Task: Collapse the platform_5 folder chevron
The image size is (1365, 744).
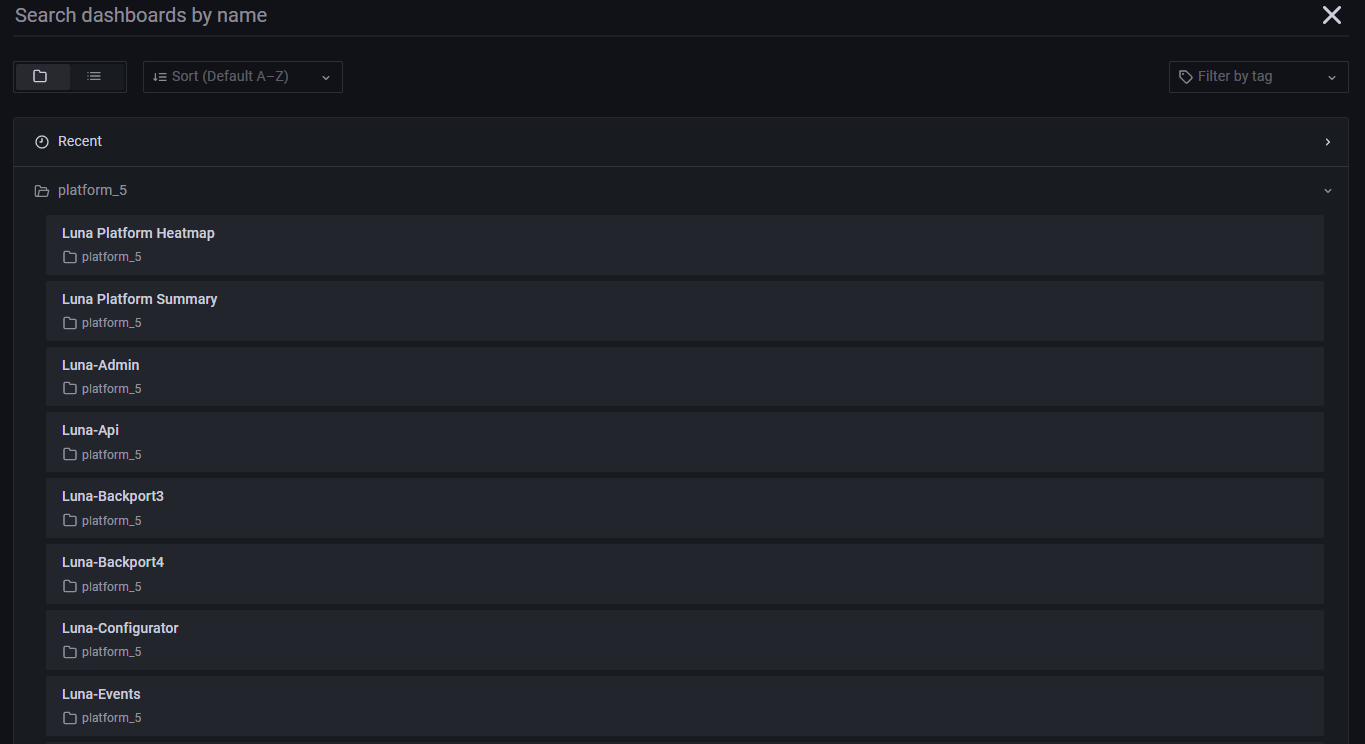Action: click(1327, 190)
